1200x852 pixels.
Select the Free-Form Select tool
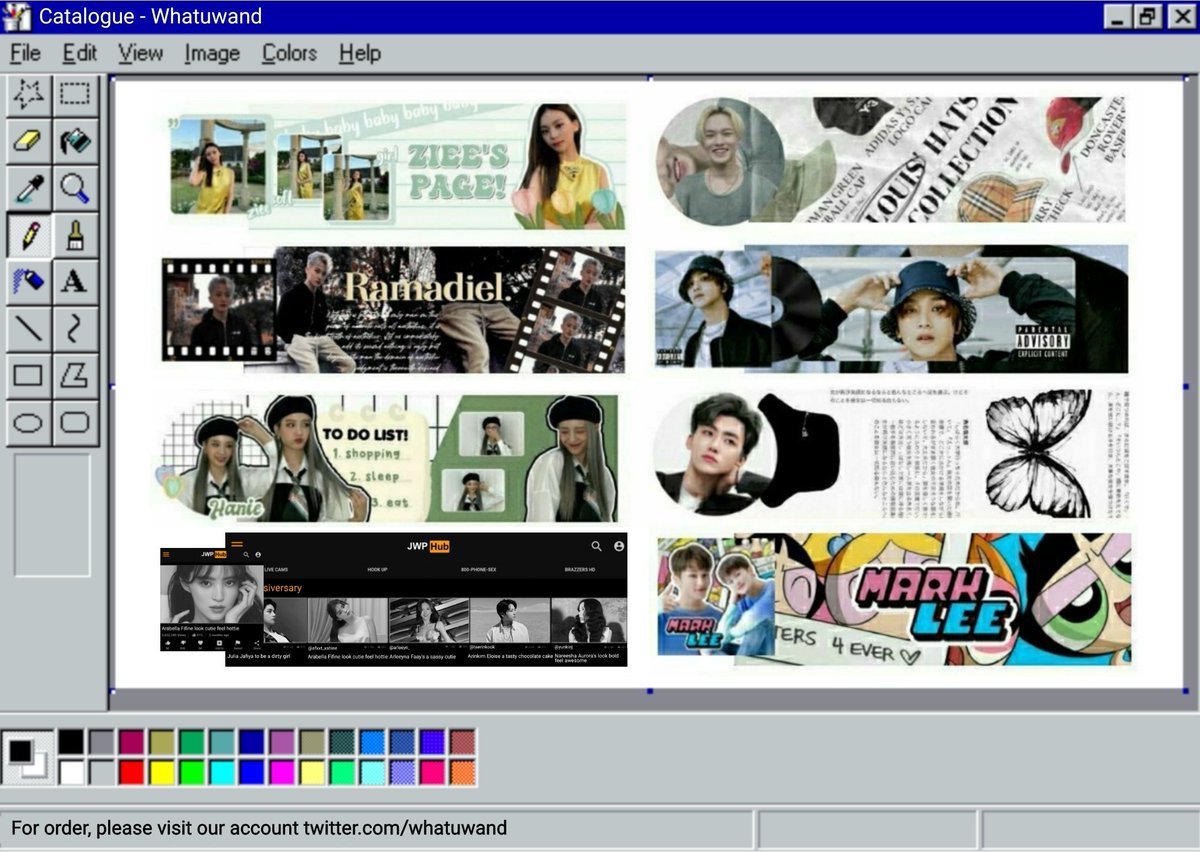(28, 95)
